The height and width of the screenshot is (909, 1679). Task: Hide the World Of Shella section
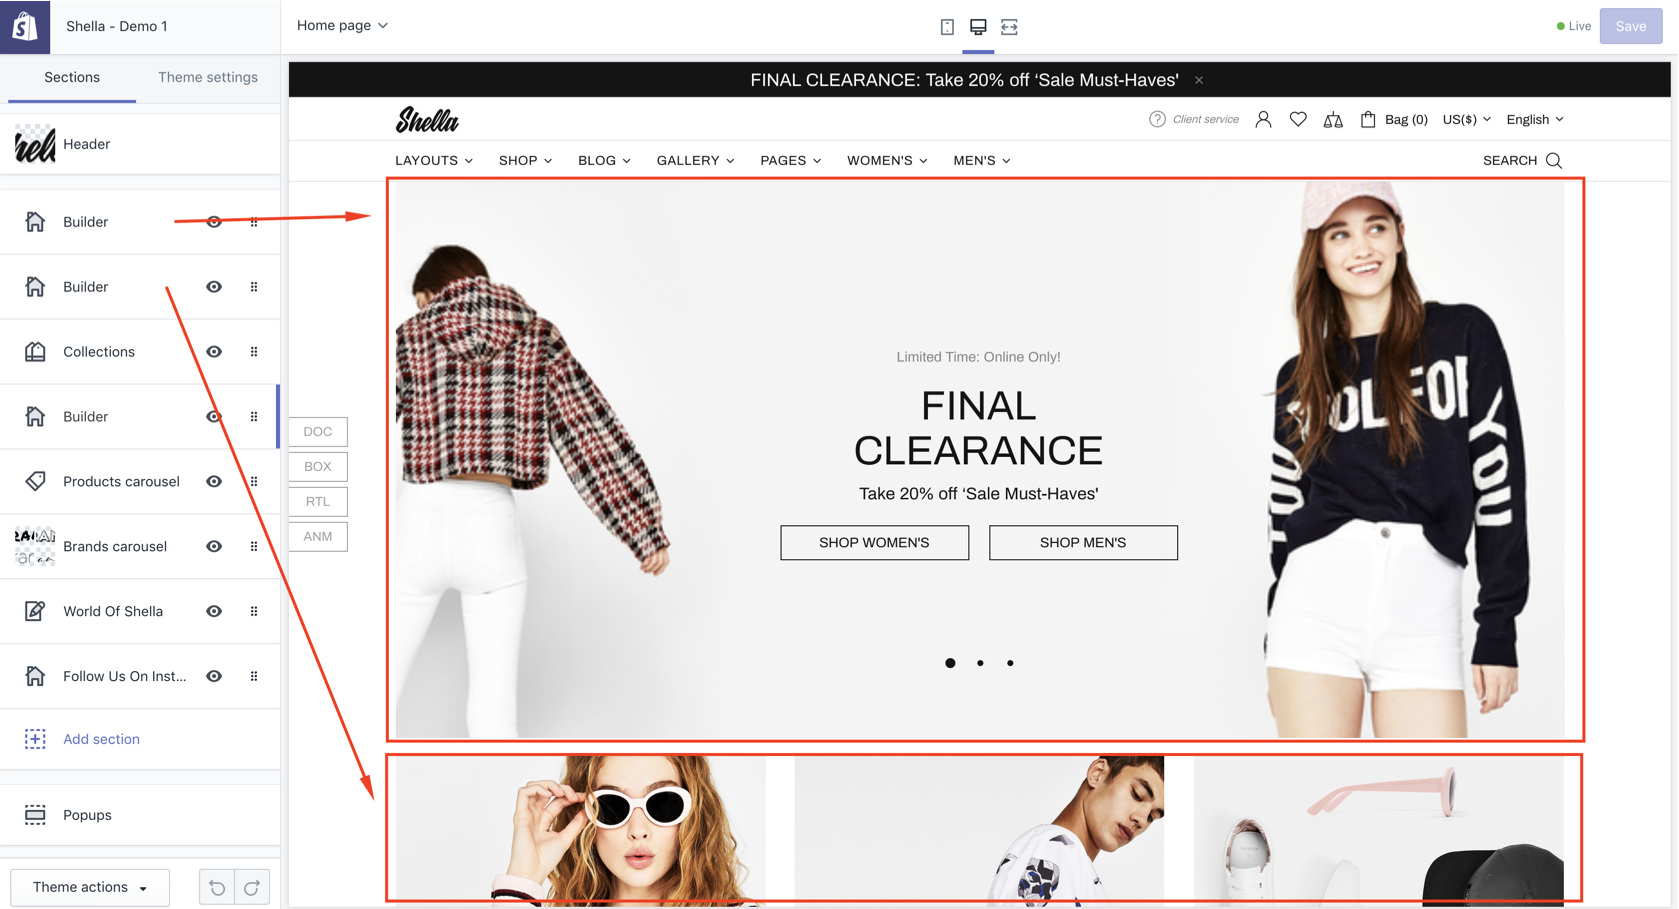coord(214,612)
